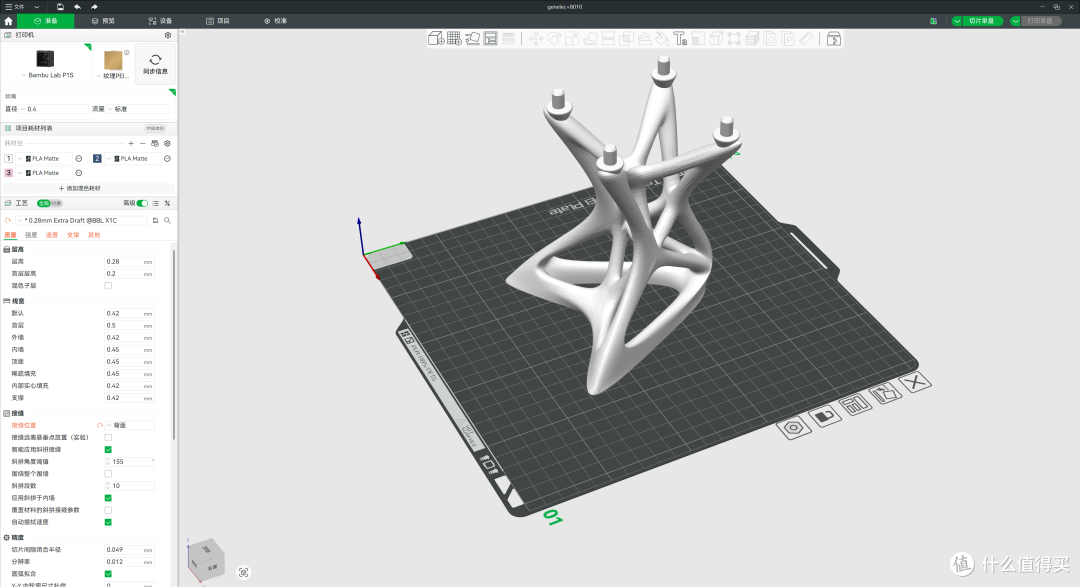Open the Support settings tab
The height and width of the screenshot is (587, 1080).
click(x=73, y=235)
